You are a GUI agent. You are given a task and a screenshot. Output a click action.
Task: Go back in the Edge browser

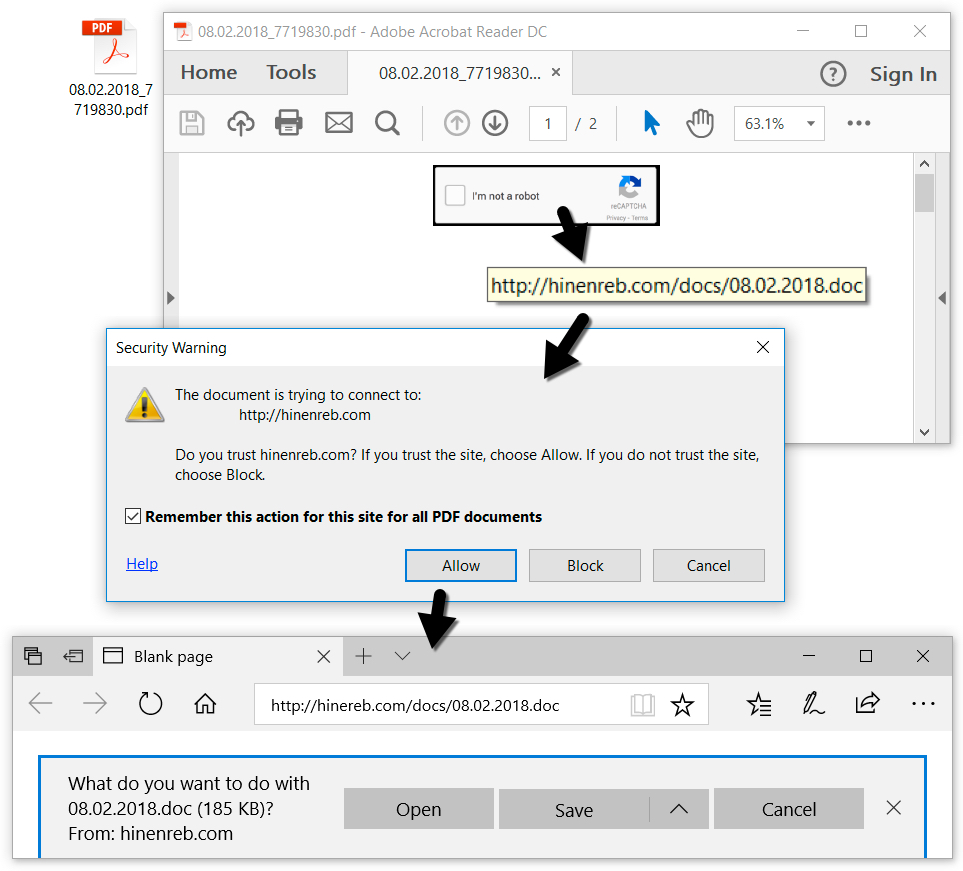pos(41,704)
